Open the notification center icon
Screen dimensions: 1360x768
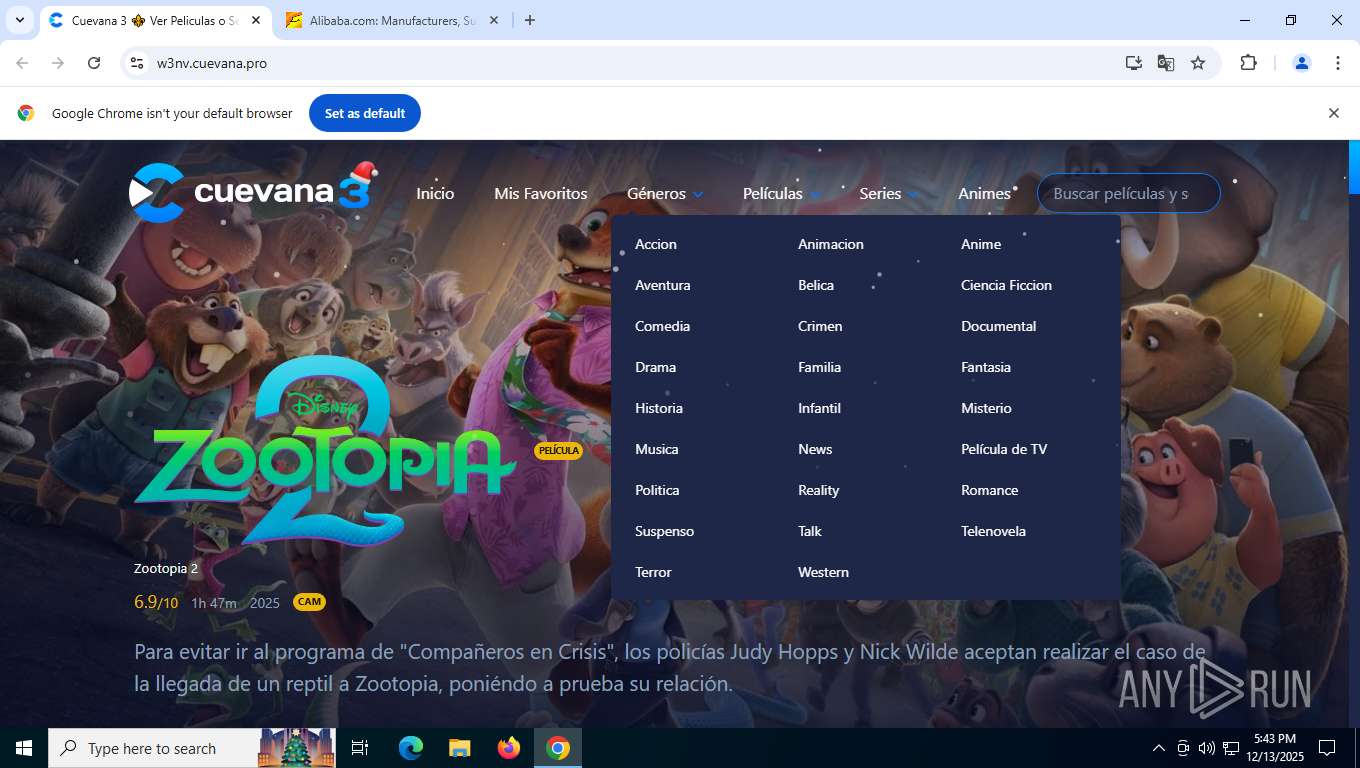pos(1327,748)
